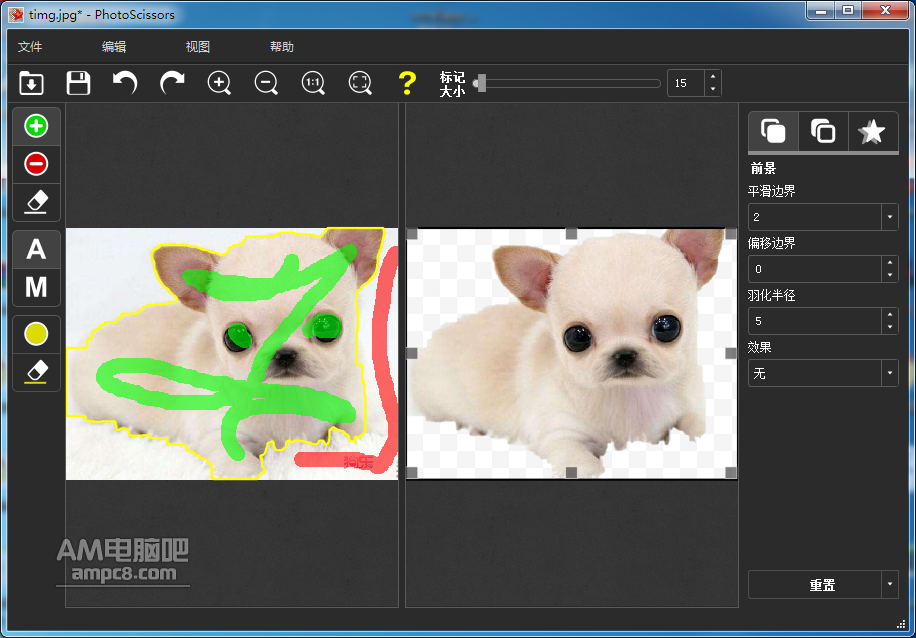The width and height of the screenshot is (916, 638).
Task: Click the window resize grip in corner
Action: coord(900,625)
